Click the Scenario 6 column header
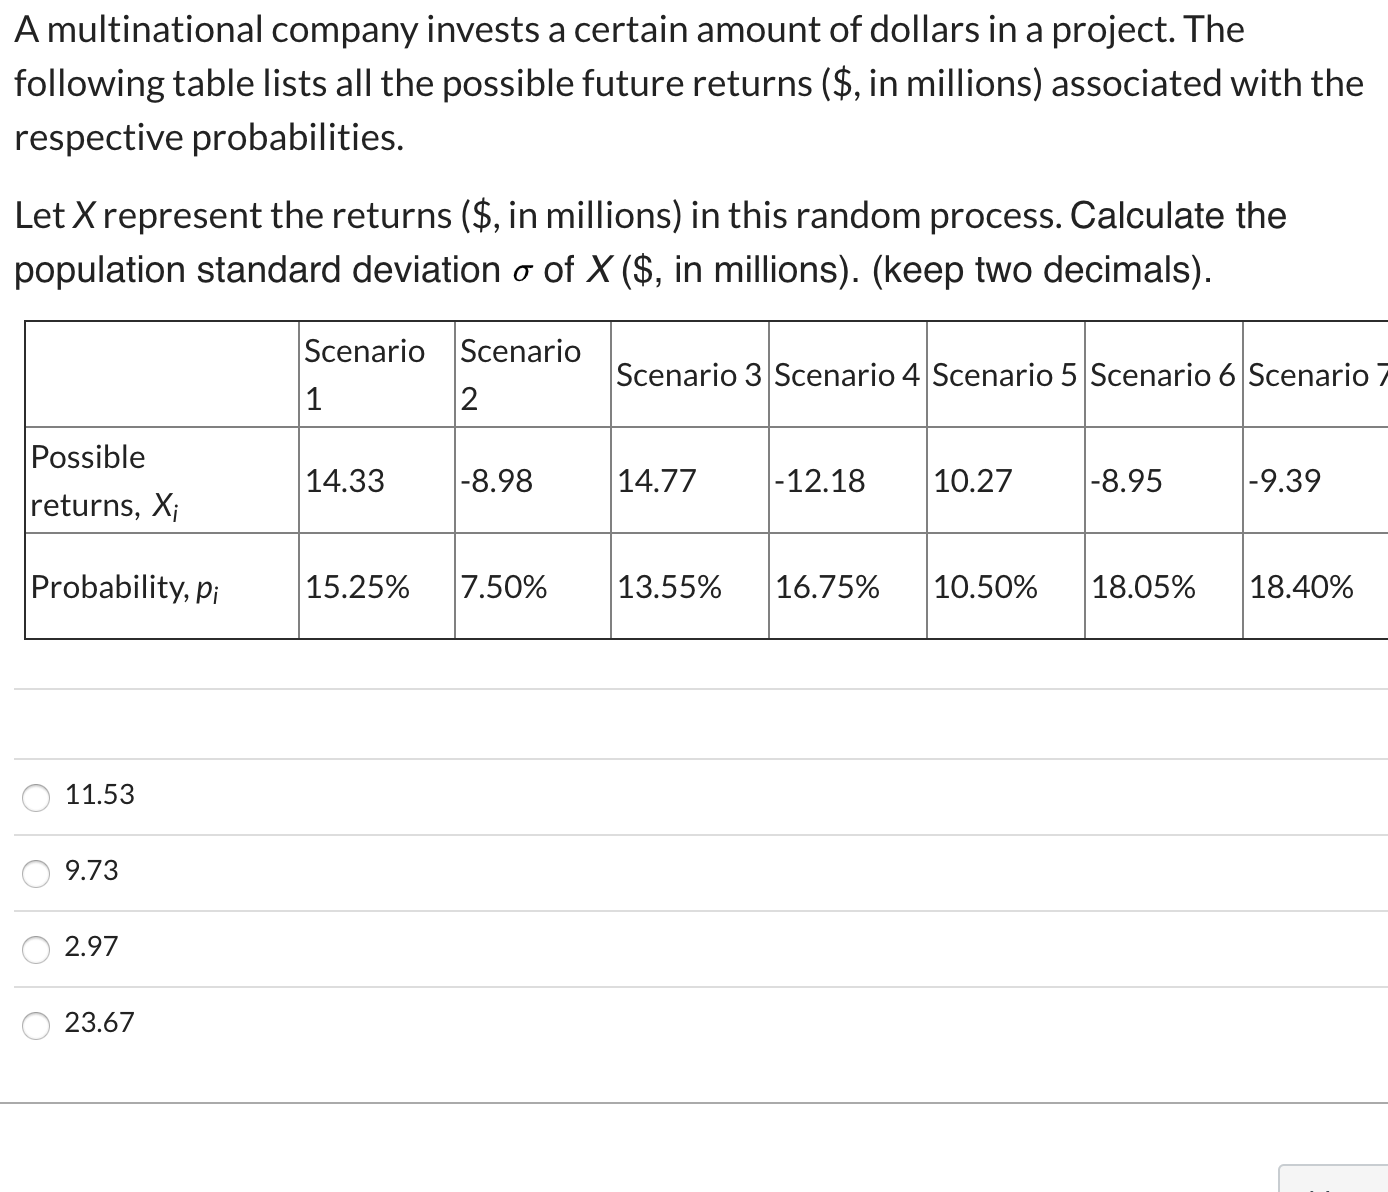This screenshot has width=1388, height=1192. coord(1163,375)
